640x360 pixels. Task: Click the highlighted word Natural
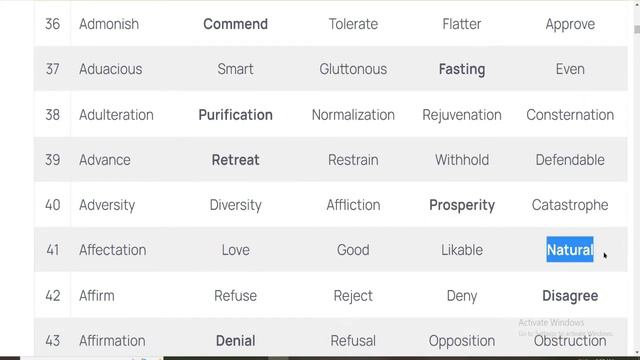click(570, 249)
